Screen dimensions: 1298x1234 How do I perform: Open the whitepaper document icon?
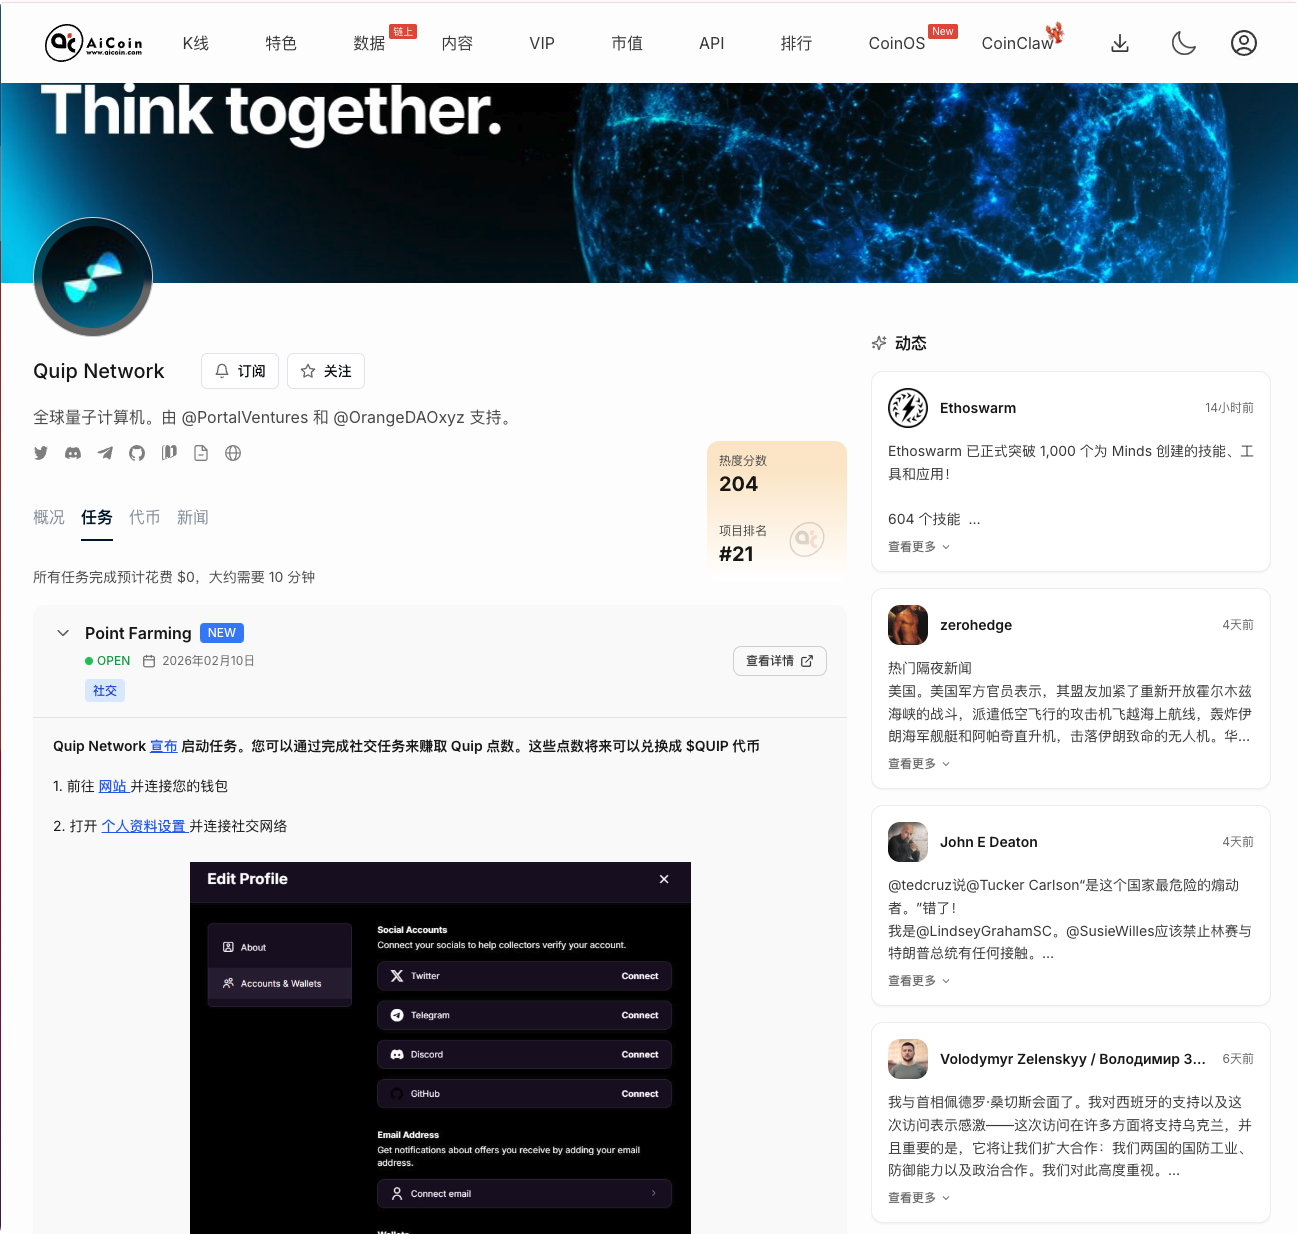tap(201, 453)
